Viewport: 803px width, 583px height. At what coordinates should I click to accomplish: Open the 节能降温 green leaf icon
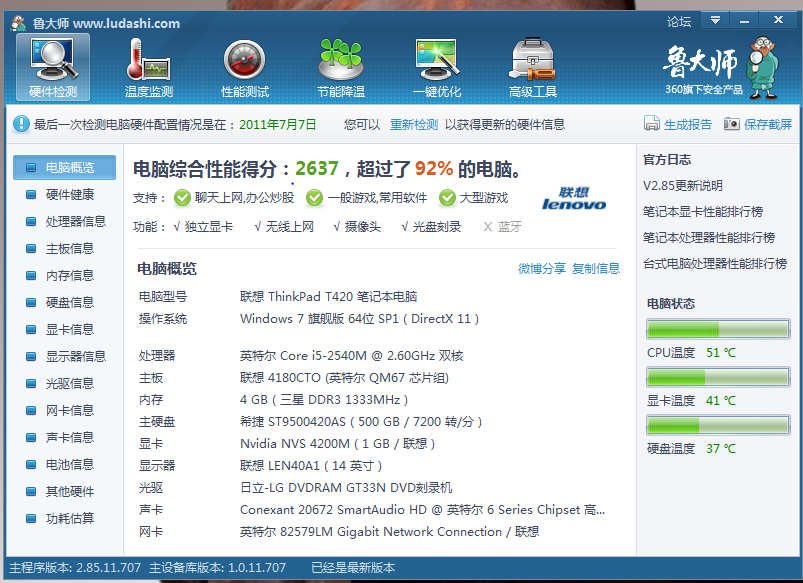340,60
